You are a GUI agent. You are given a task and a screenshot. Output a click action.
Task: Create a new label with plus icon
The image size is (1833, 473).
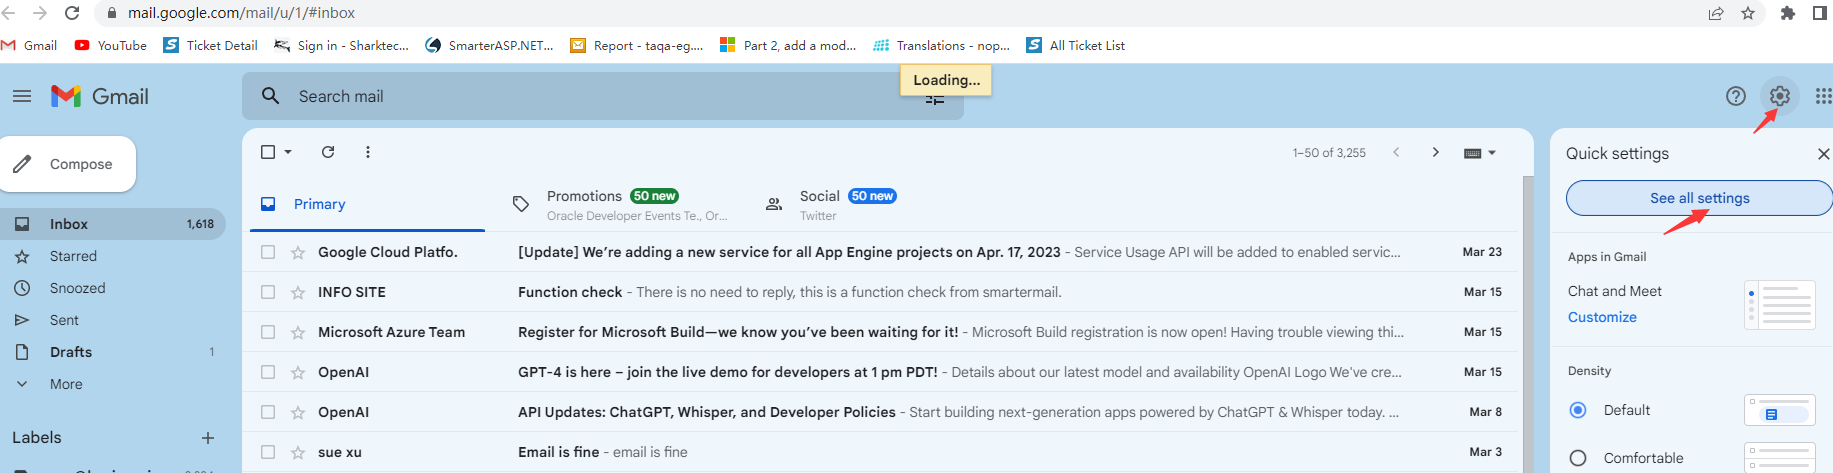[x=208, y=438]
